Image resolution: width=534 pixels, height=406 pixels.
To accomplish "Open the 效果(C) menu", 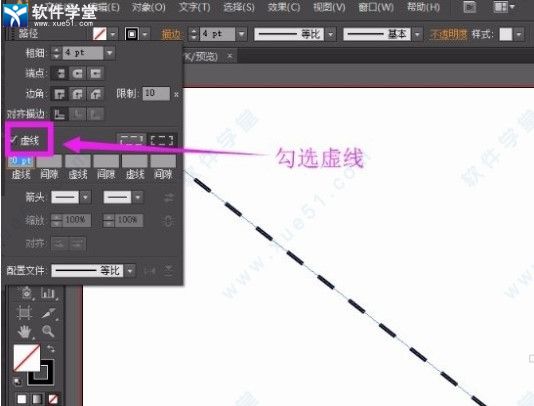I will (x=284, y=7).
